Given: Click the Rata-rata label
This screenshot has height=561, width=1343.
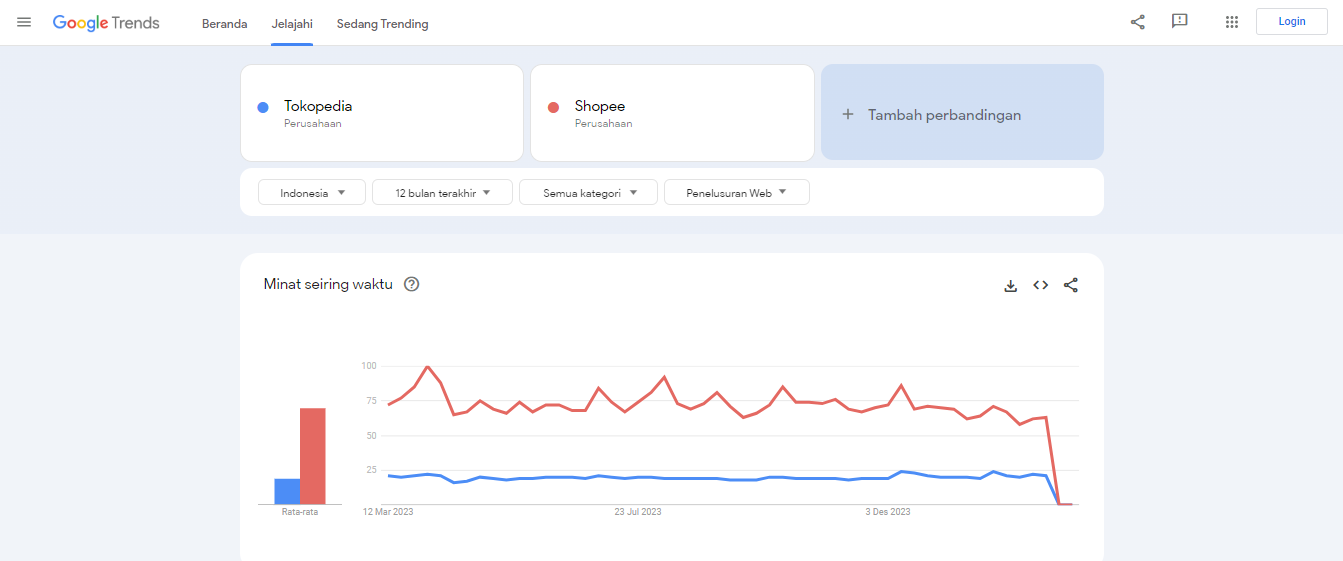Looking at the screenshot, I should click(300, 512).
